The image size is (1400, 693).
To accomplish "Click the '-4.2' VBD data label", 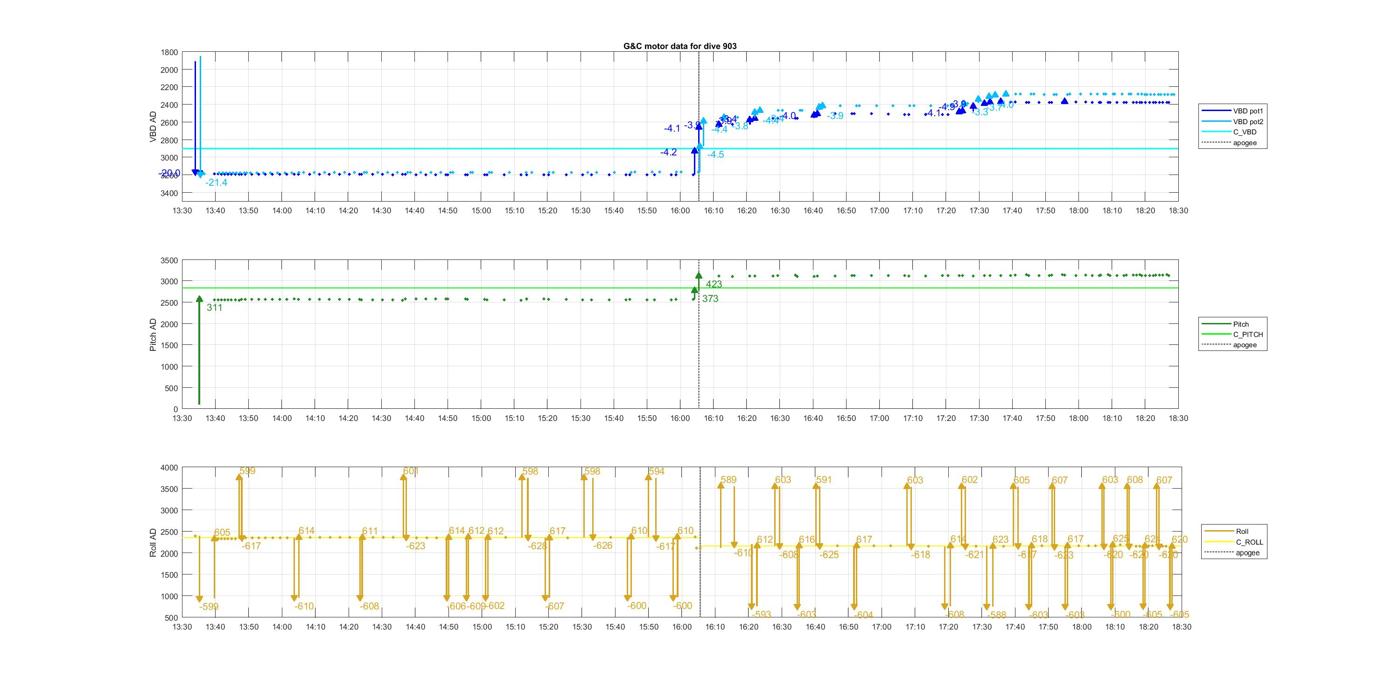I will coord(668,152).
